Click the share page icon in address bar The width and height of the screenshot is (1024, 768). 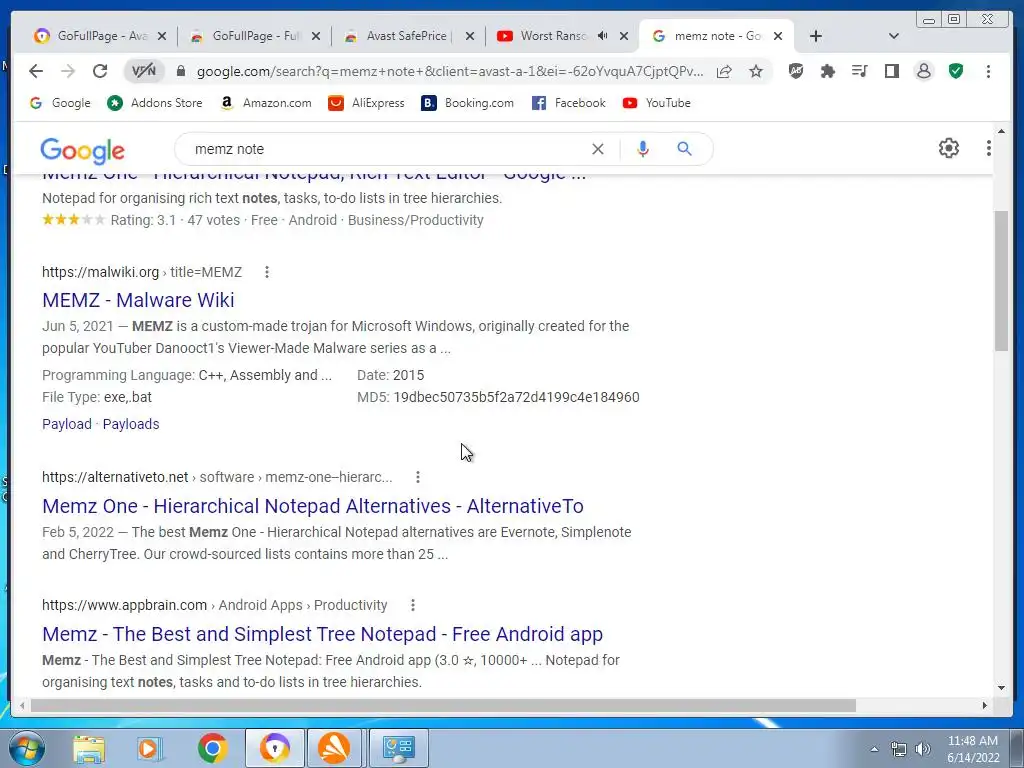click(x=724, y=71)
